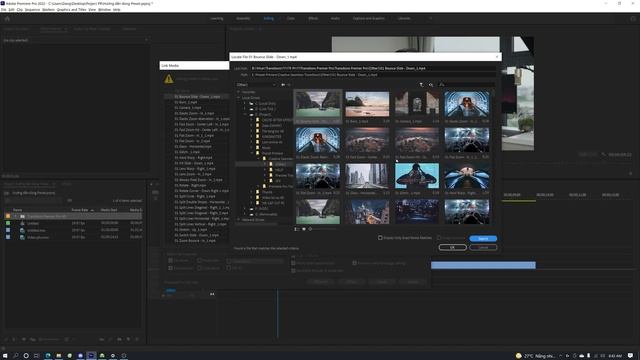Expand the C: Local Disk drive
The image size is (640, 360).
[245, 103]
